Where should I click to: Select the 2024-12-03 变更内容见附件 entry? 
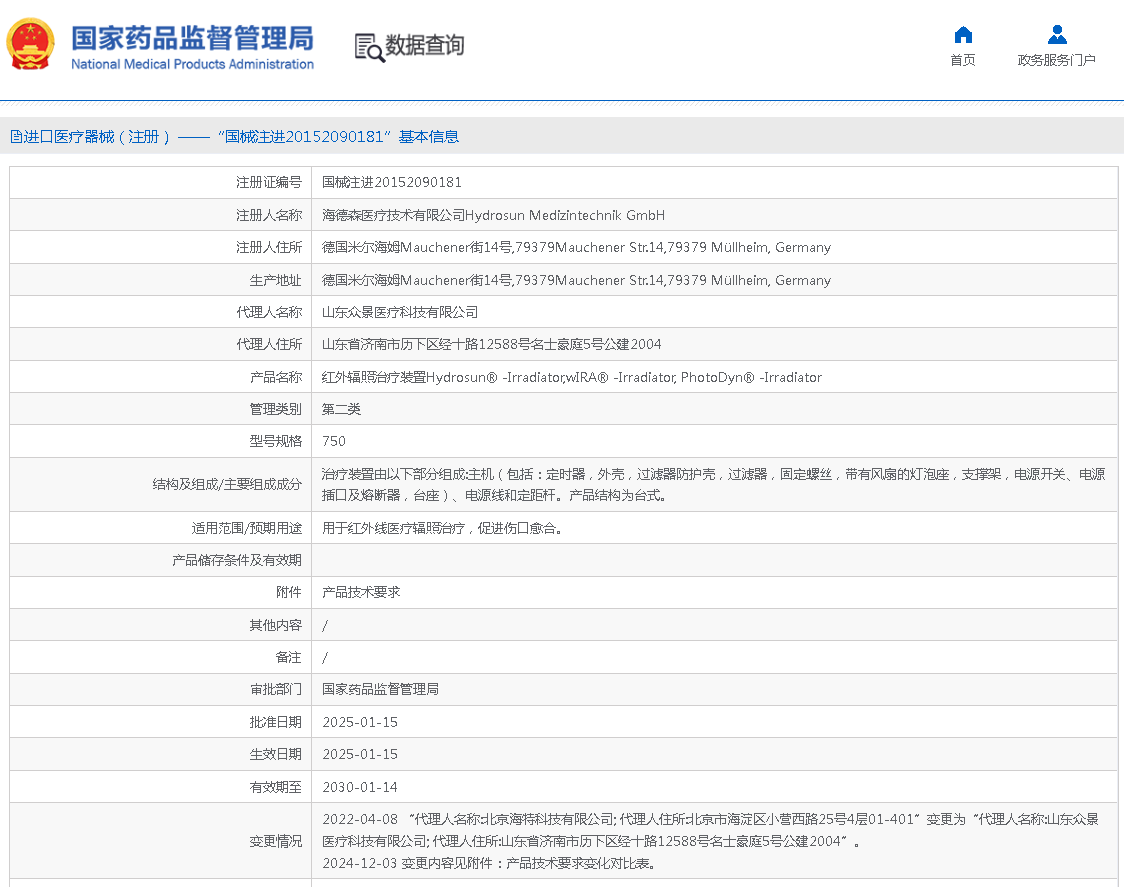pos(489,863)
